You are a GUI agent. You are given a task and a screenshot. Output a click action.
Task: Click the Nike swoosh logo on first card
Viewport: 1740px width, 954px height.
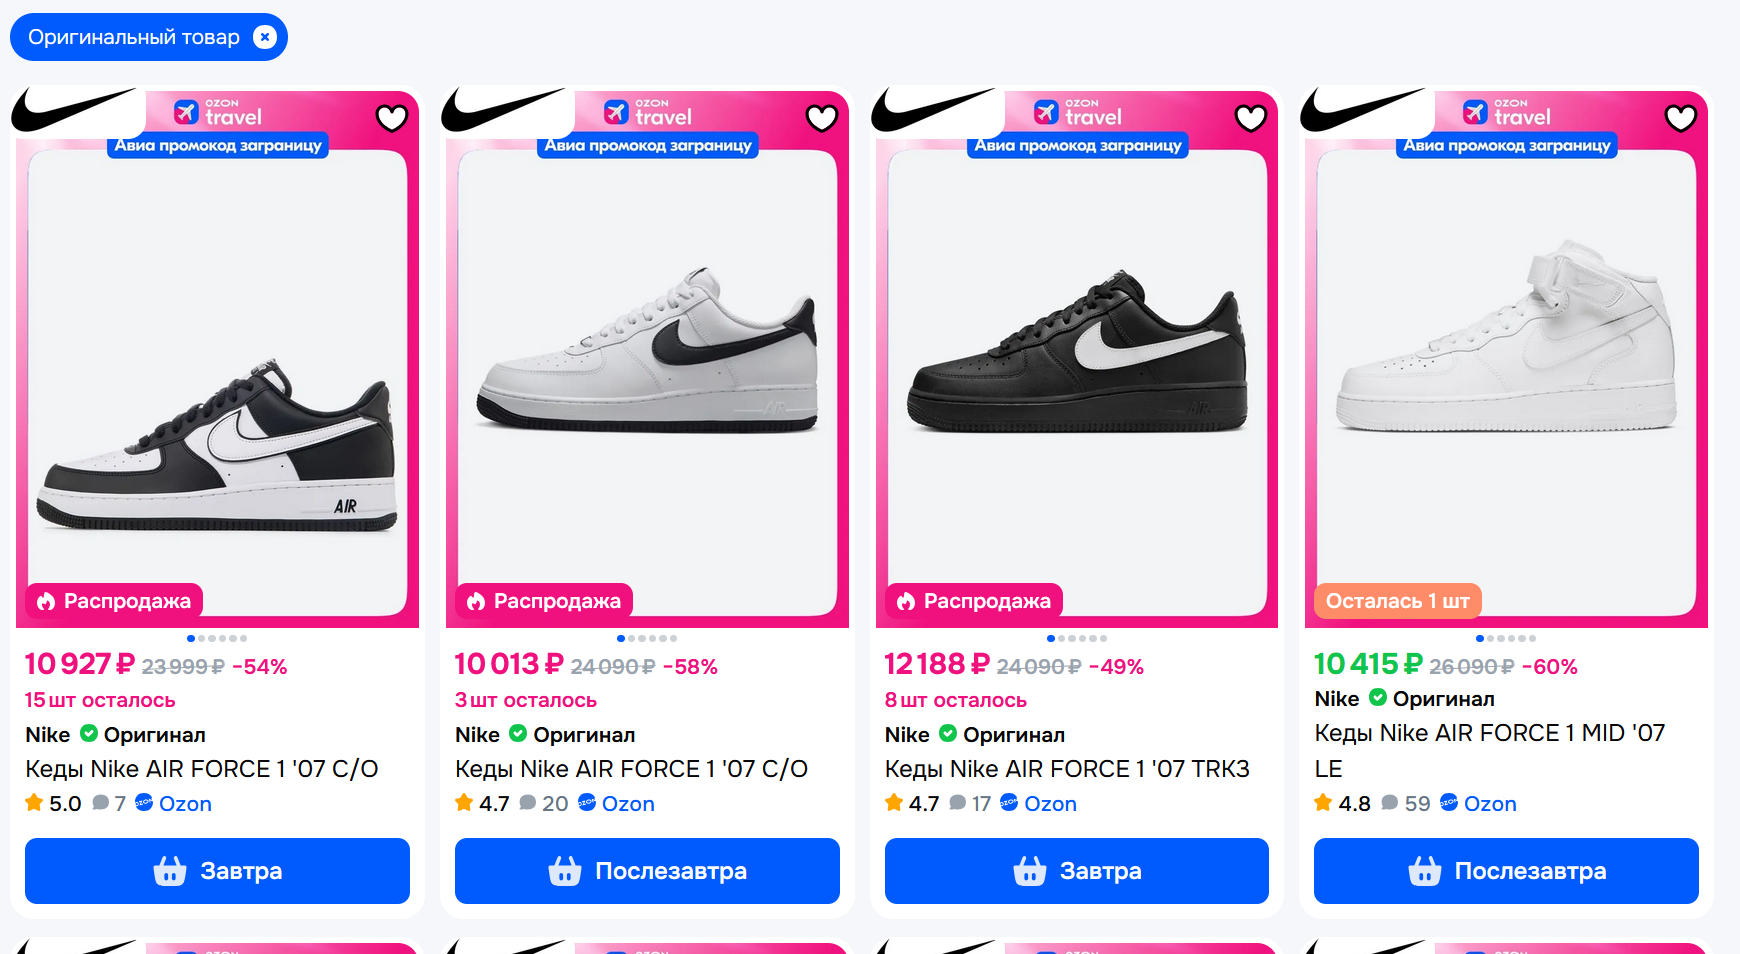pyautogui.click(x=73, y=110)
